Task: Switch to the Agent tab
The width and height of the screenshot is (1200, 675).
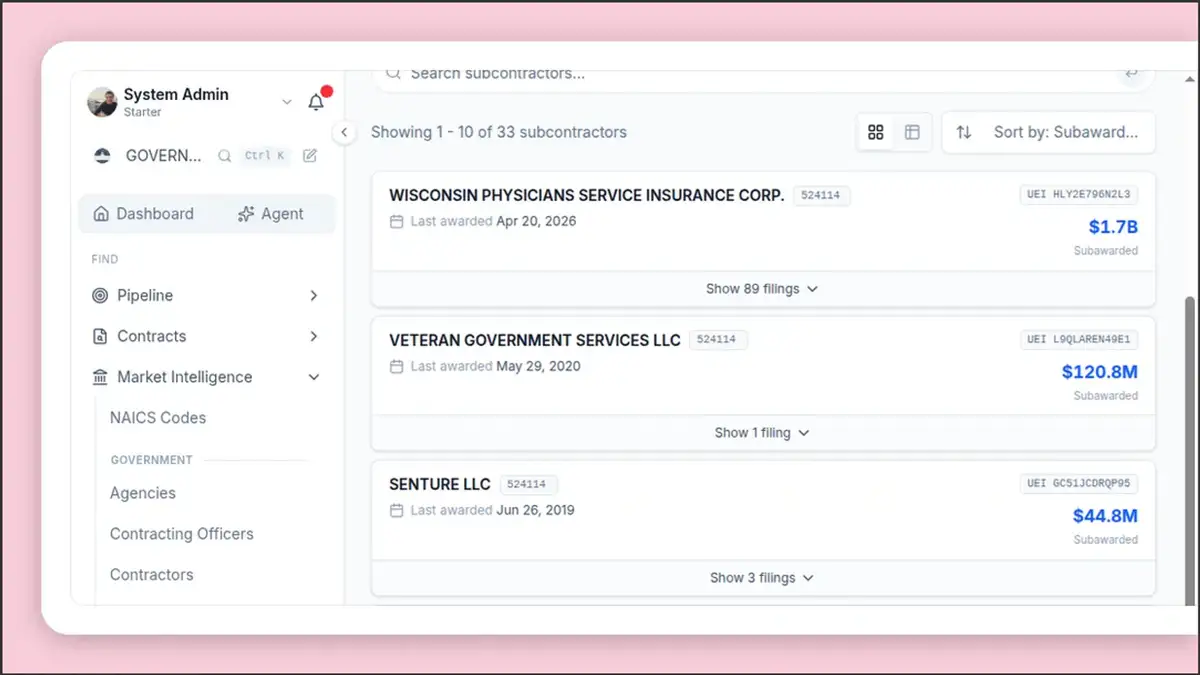Action: [x=270, y=214]
